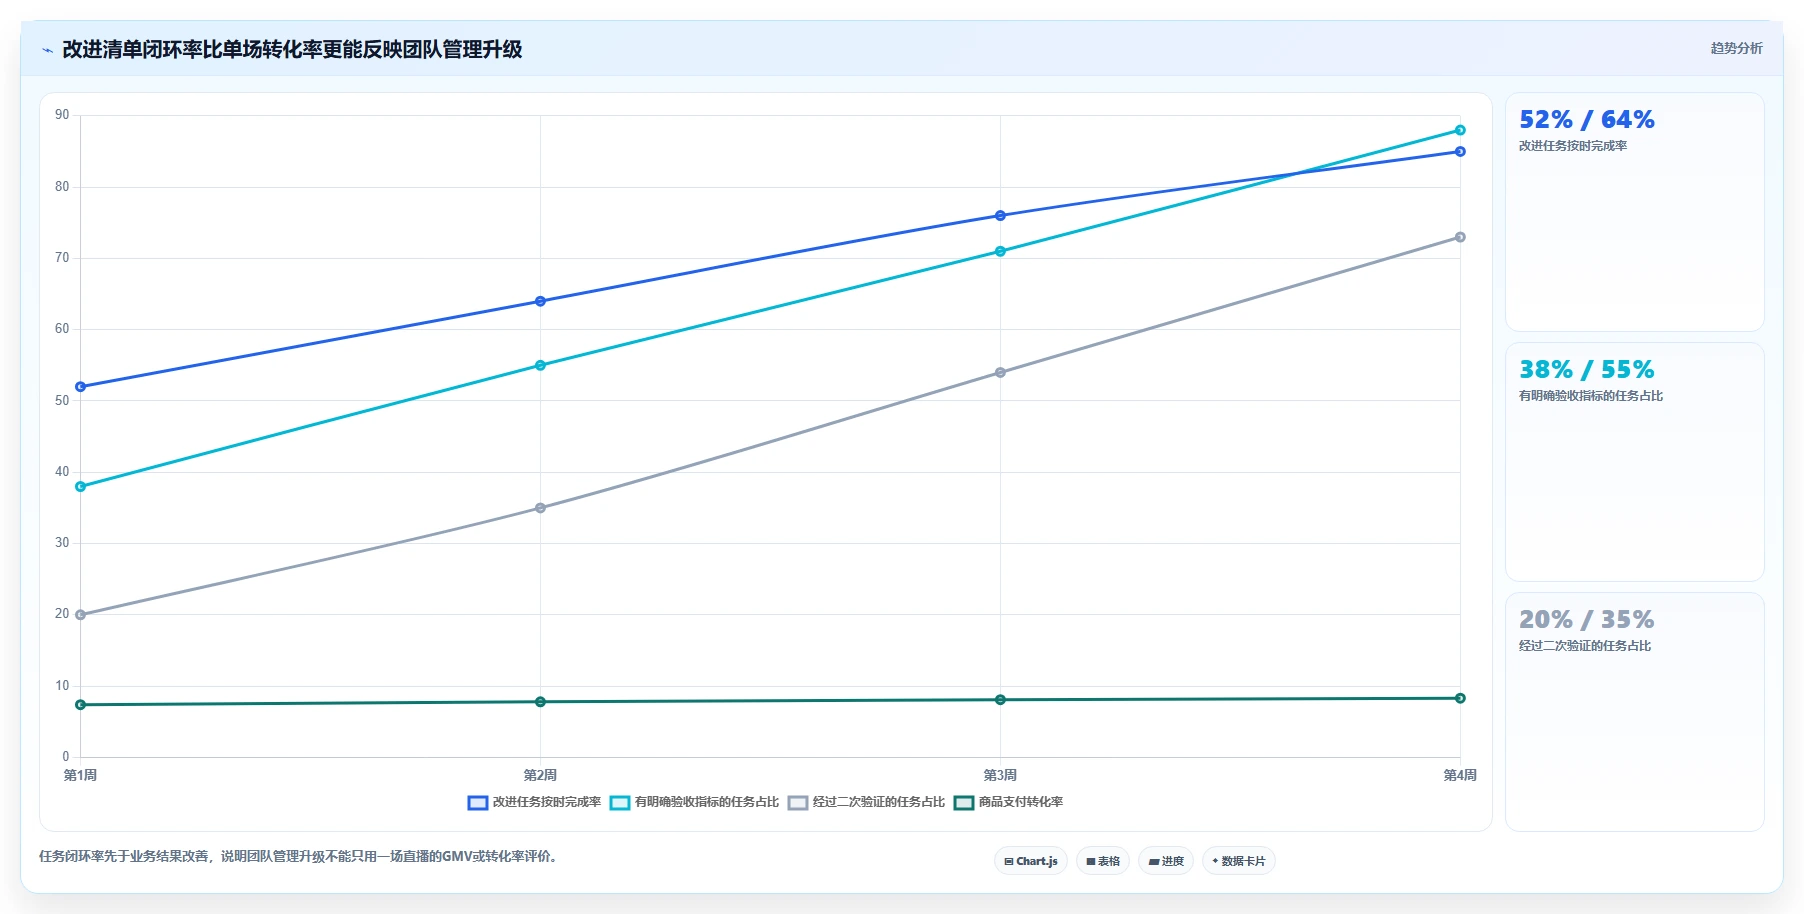The width and height of the screenshot is (1804, 914).
Task: Click the 第4周 x-axis label
Action: [x=1460, y=776]
